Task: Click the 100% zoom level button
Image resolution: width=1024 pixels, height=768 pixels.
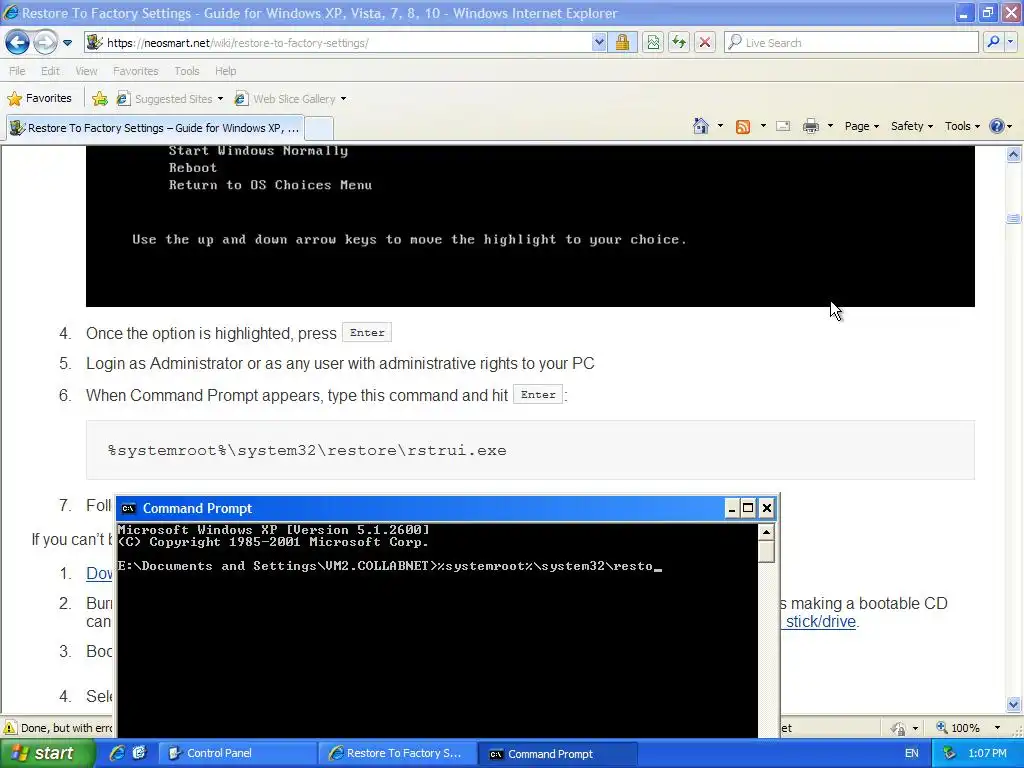Action: [959, 728]
